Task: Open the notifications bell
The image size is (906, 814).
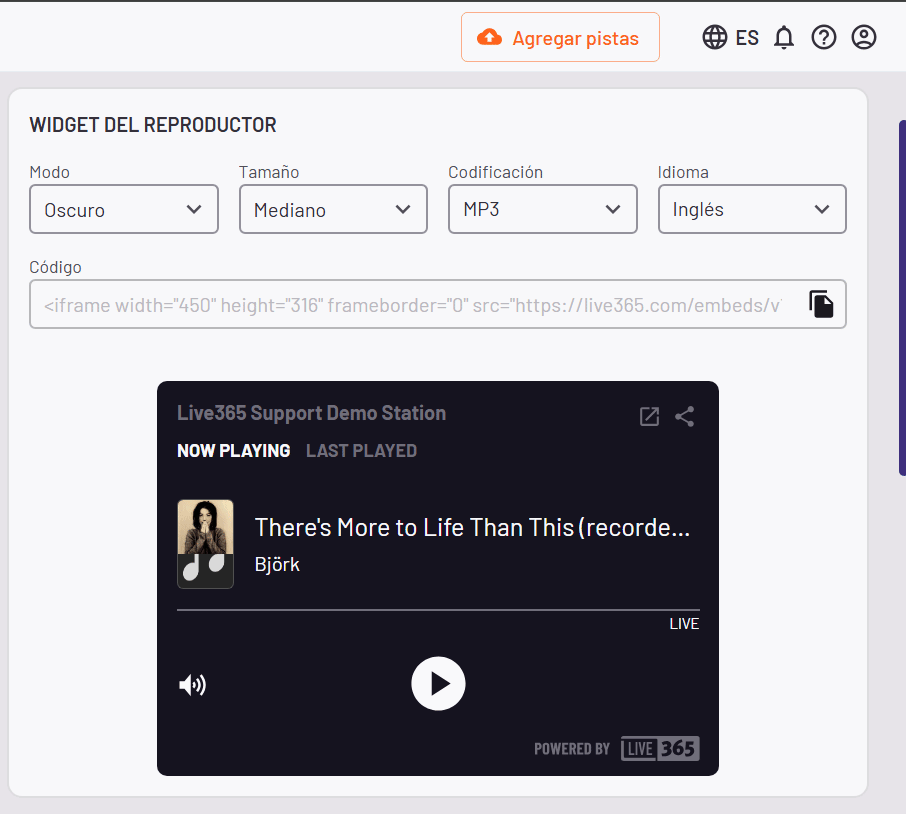Action: [x=784, y=38]
